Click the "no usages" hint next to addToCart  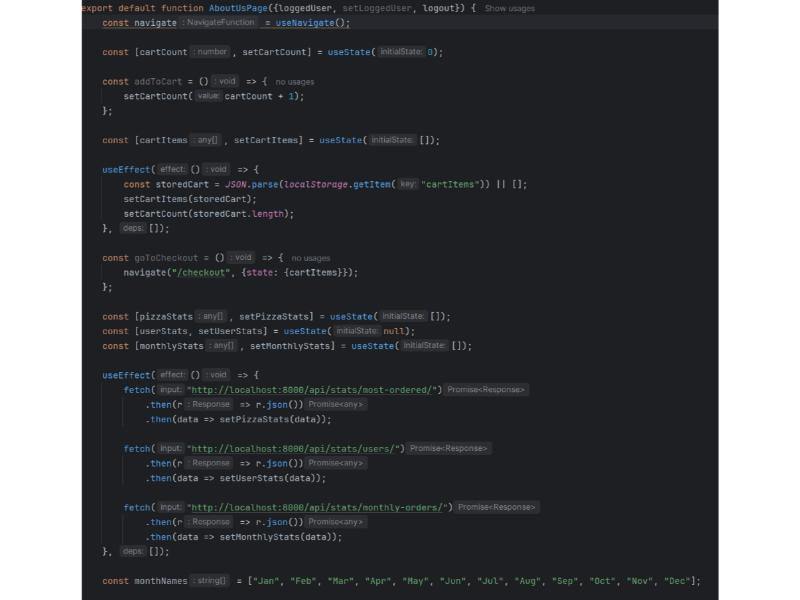coord(295,81)
